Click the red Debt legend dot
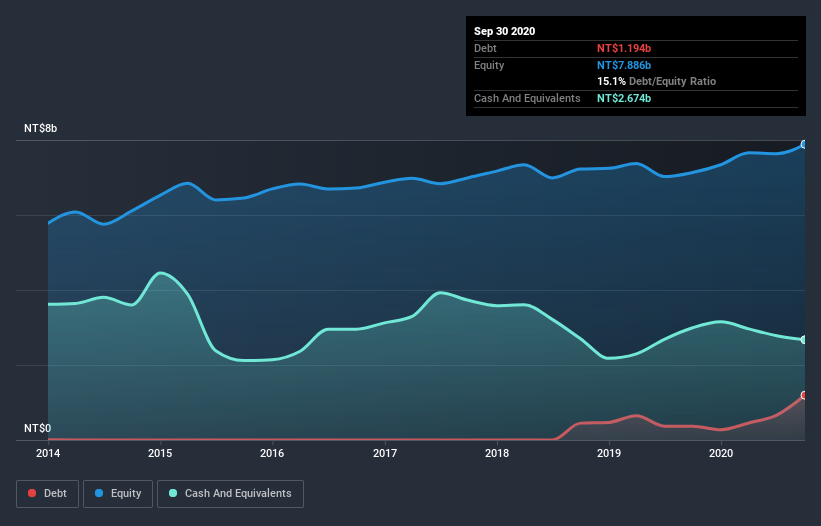Screen dimensions: 821x526 click(32, 493)
